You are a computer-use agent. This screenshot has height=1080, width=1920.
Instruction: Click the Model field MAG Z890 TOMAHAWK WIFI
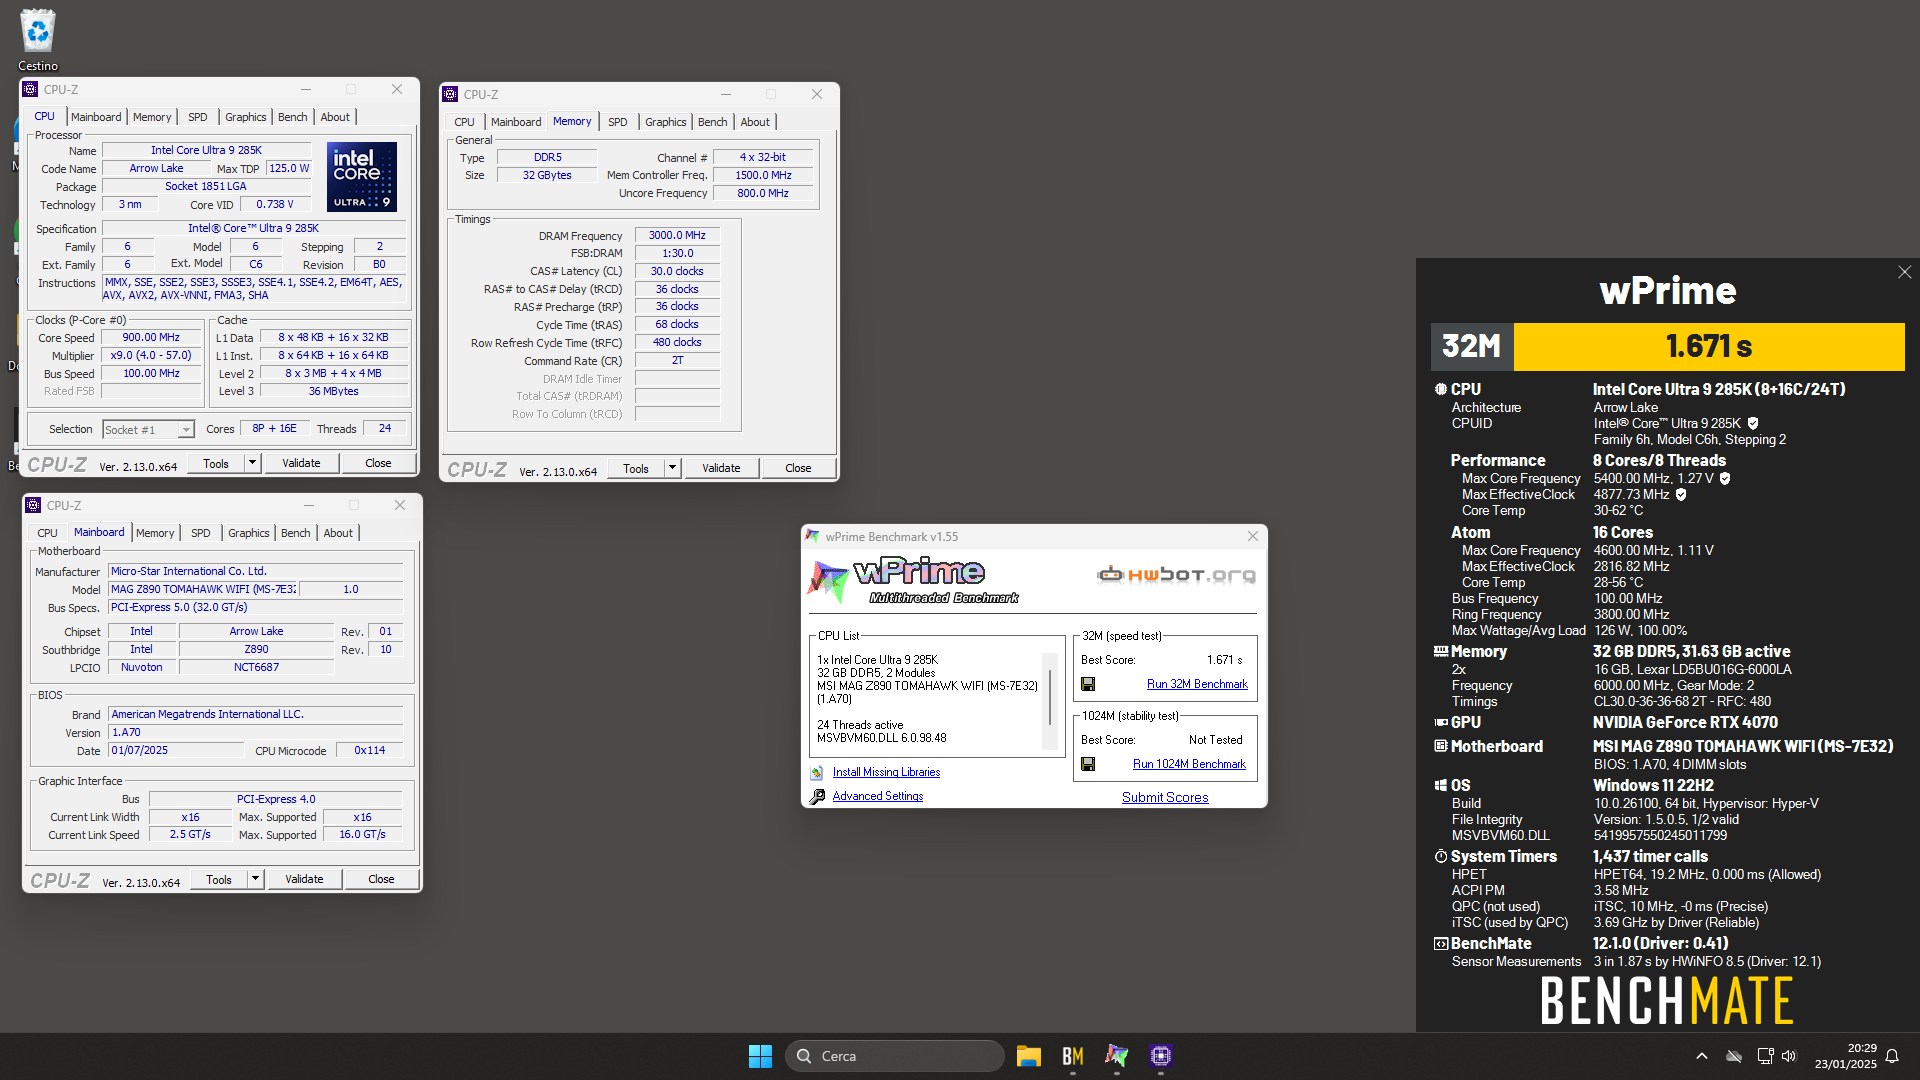(x=203, y=590)
